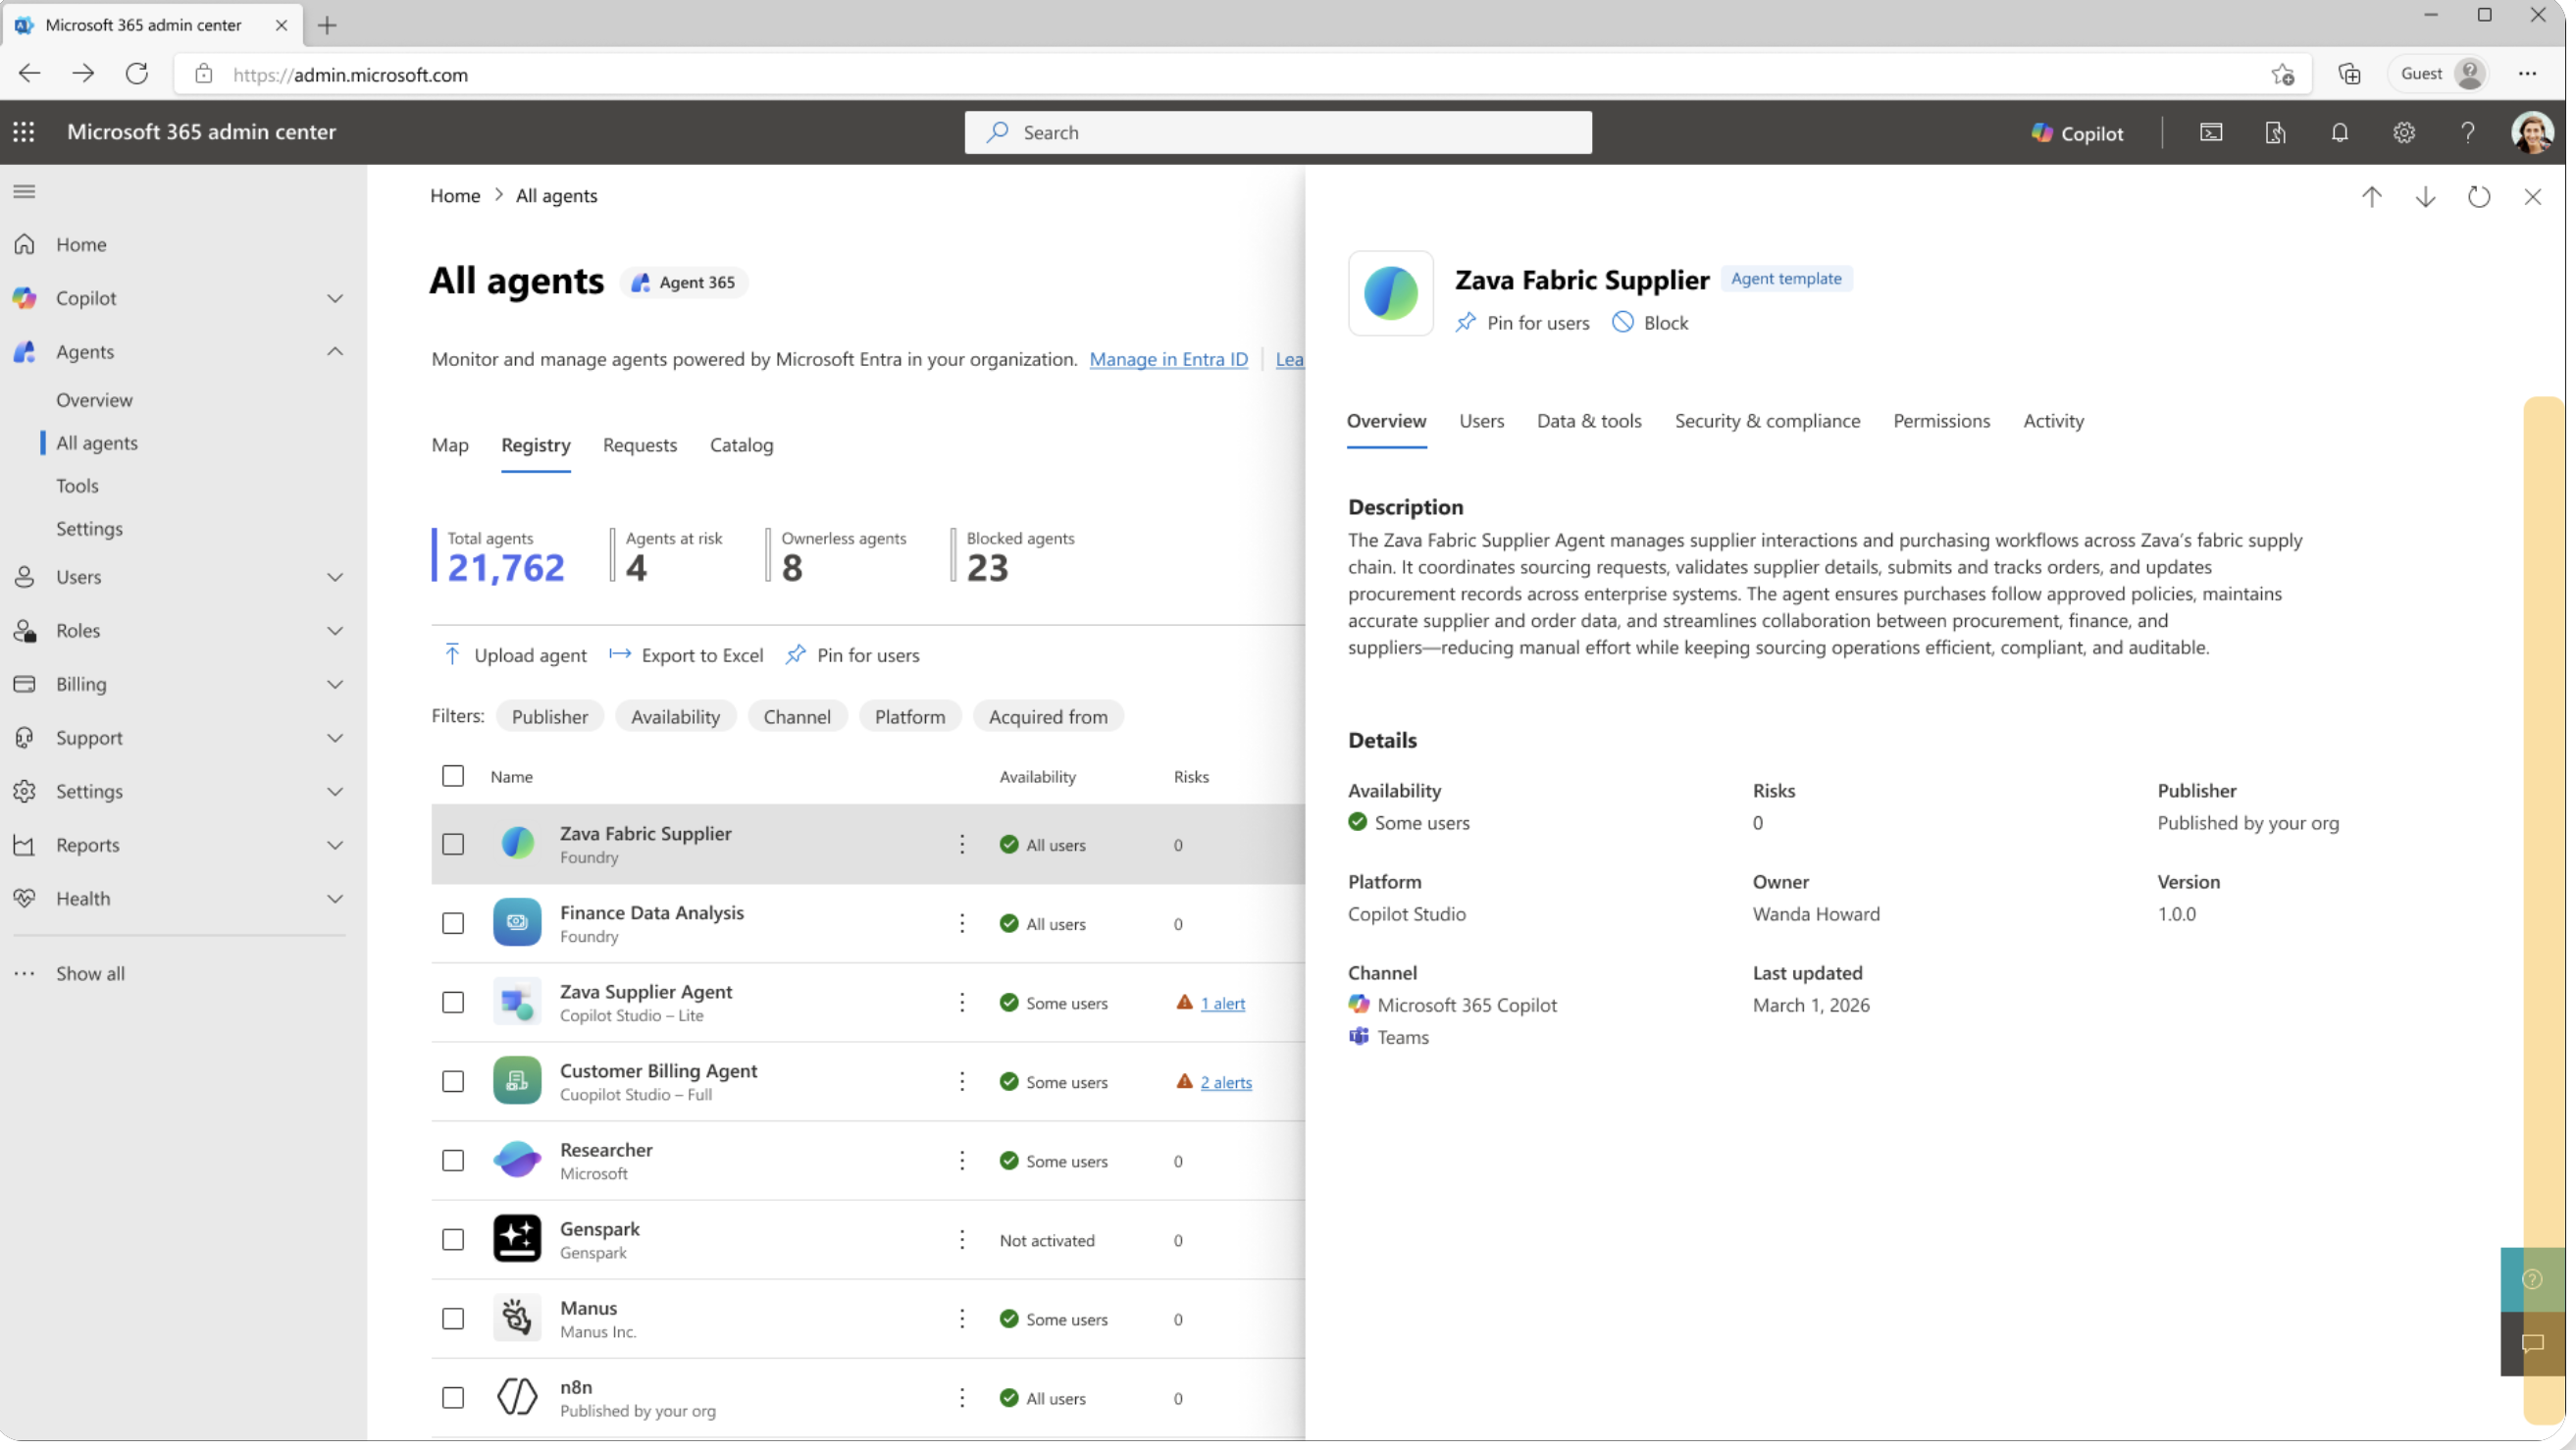Switch to the Requests tab
Screen dimensions: 2576x1450
coord(640,445)
